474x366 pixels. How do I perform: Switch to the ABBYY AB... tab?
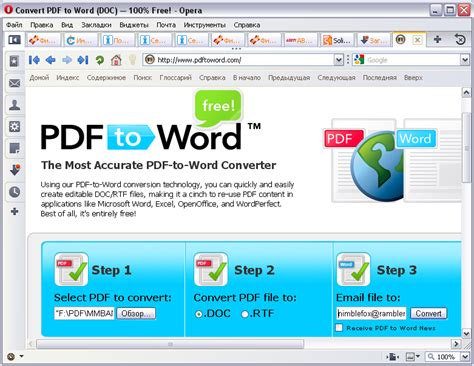point(300,40)
